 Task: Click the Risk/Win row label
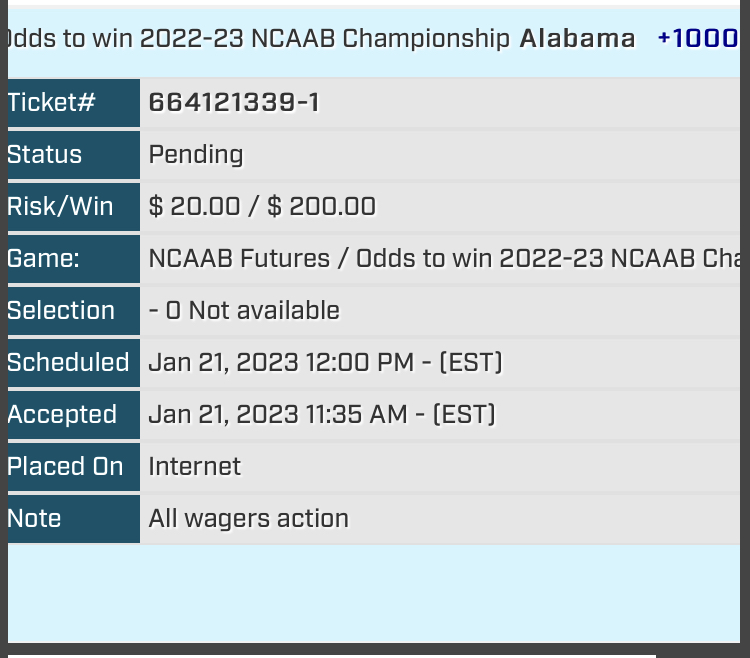(60, 207)
